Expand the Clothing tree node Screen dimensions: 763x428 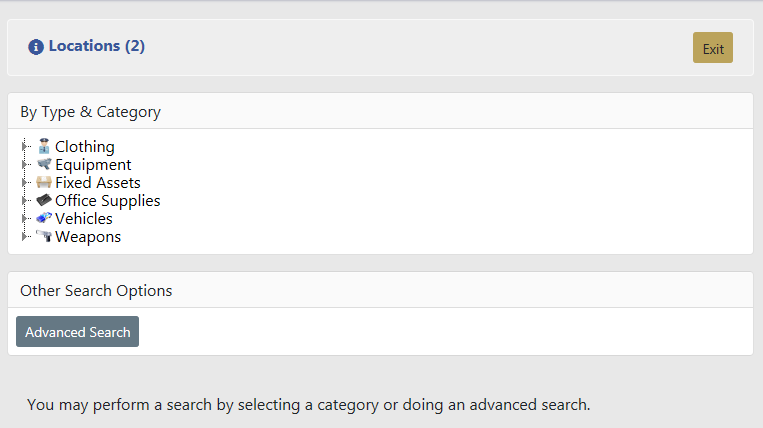pyautogui.click(x=25, y=147)
